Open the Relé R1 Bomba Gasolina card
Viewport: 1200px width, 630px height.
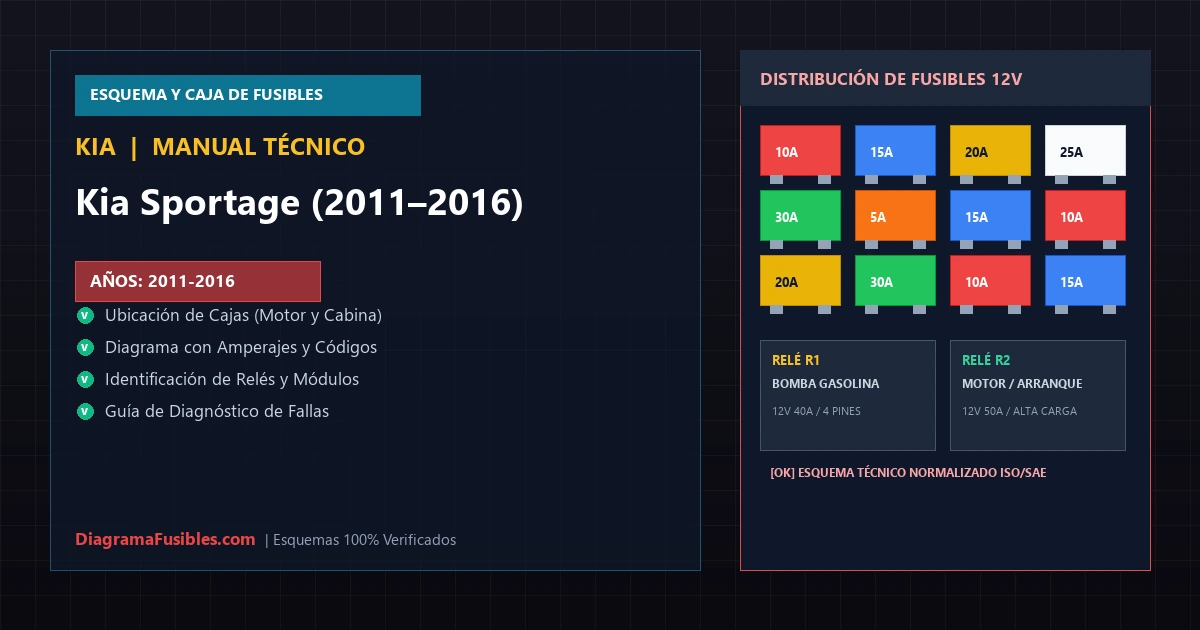point(848,395)
